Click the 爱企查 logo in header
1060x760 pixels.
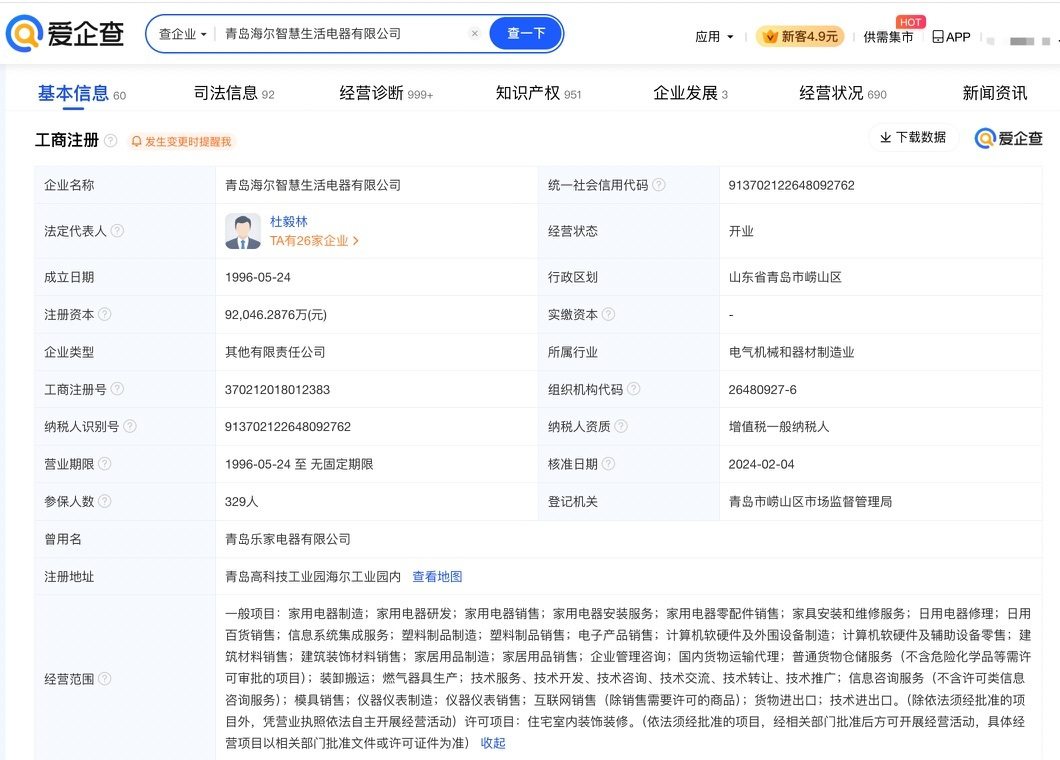point(66,34)
